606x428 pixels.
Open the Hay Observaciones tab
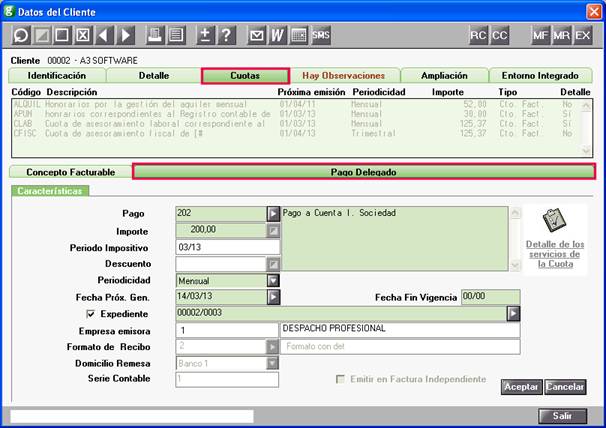click(344, 76)
